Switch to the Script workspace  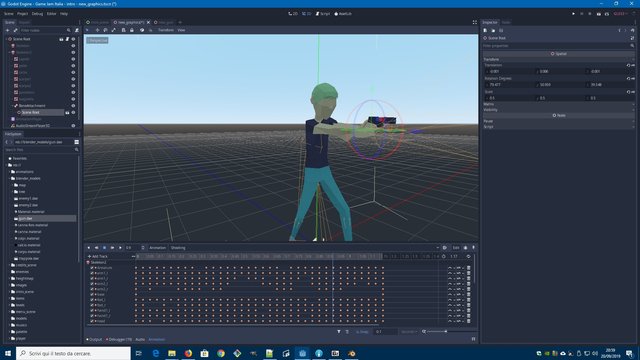(x=323, y=13)
